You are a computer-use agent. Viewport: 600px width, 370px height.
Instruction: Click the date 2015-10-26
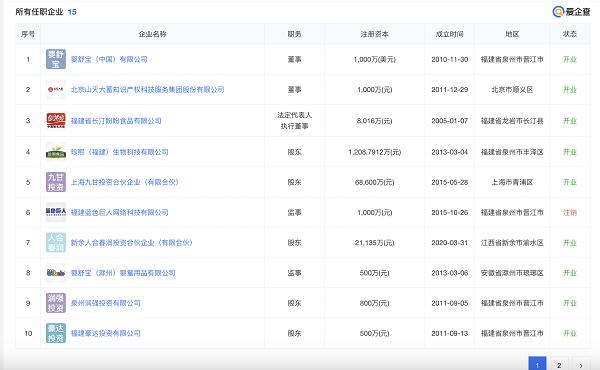(x=450, y=212)
